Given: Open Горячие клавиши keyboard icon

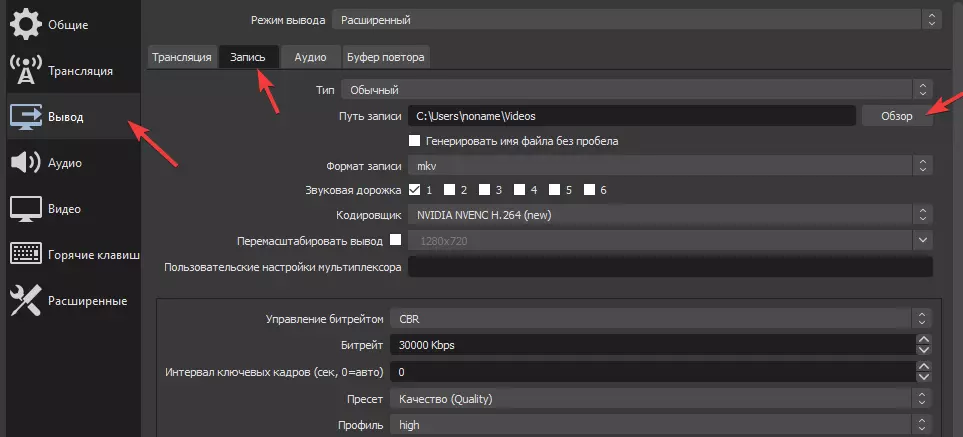Looking at the screenshot, I should [x=26, y=254].
